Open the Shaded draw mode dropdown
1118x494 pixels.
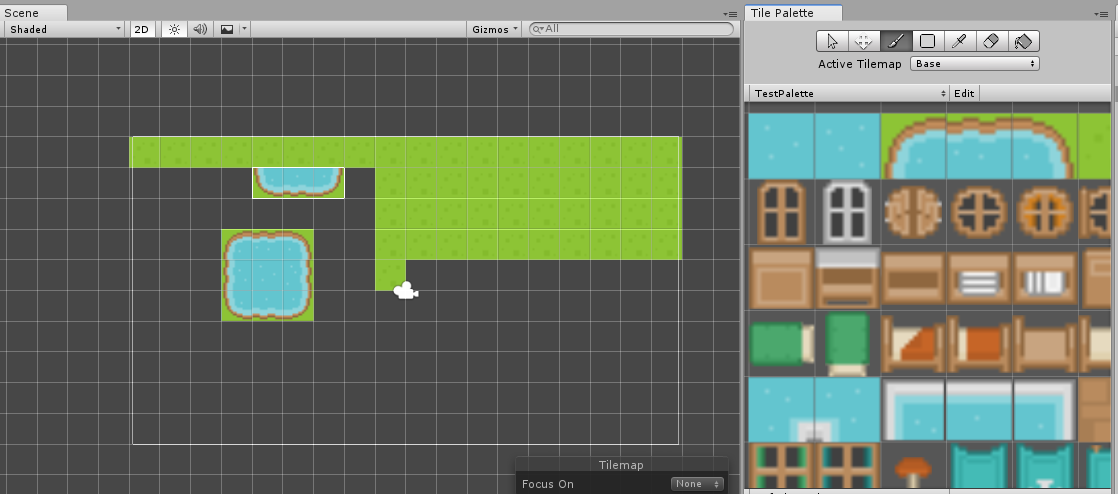click(x=64, y=29)
